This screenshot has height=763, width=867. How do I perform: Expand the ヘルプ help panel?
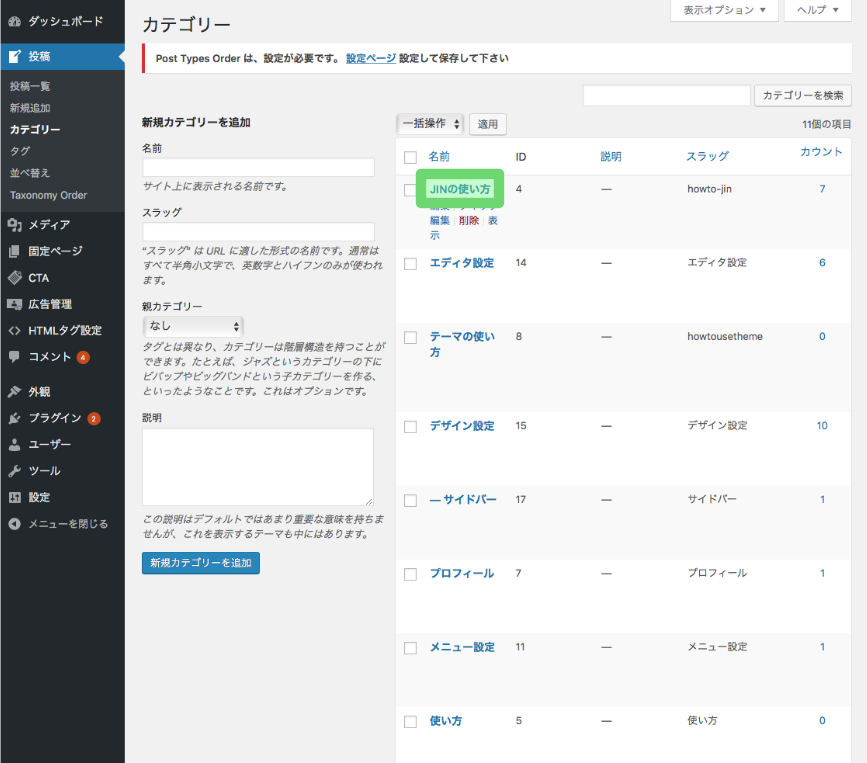point(817,10)
